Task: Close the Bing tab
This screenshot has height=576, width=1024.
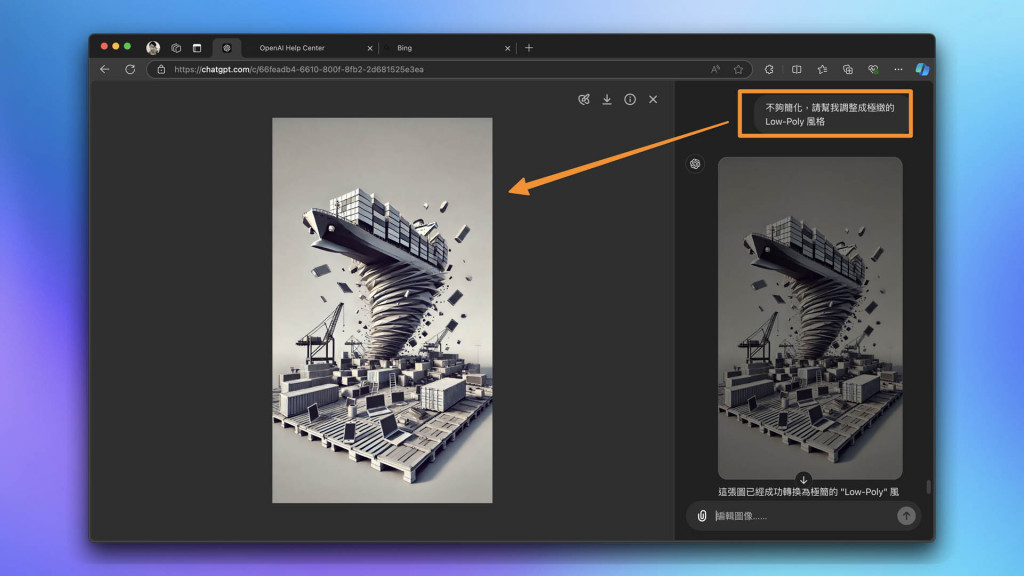Action: pyautogui.click(x=507, y=48)
